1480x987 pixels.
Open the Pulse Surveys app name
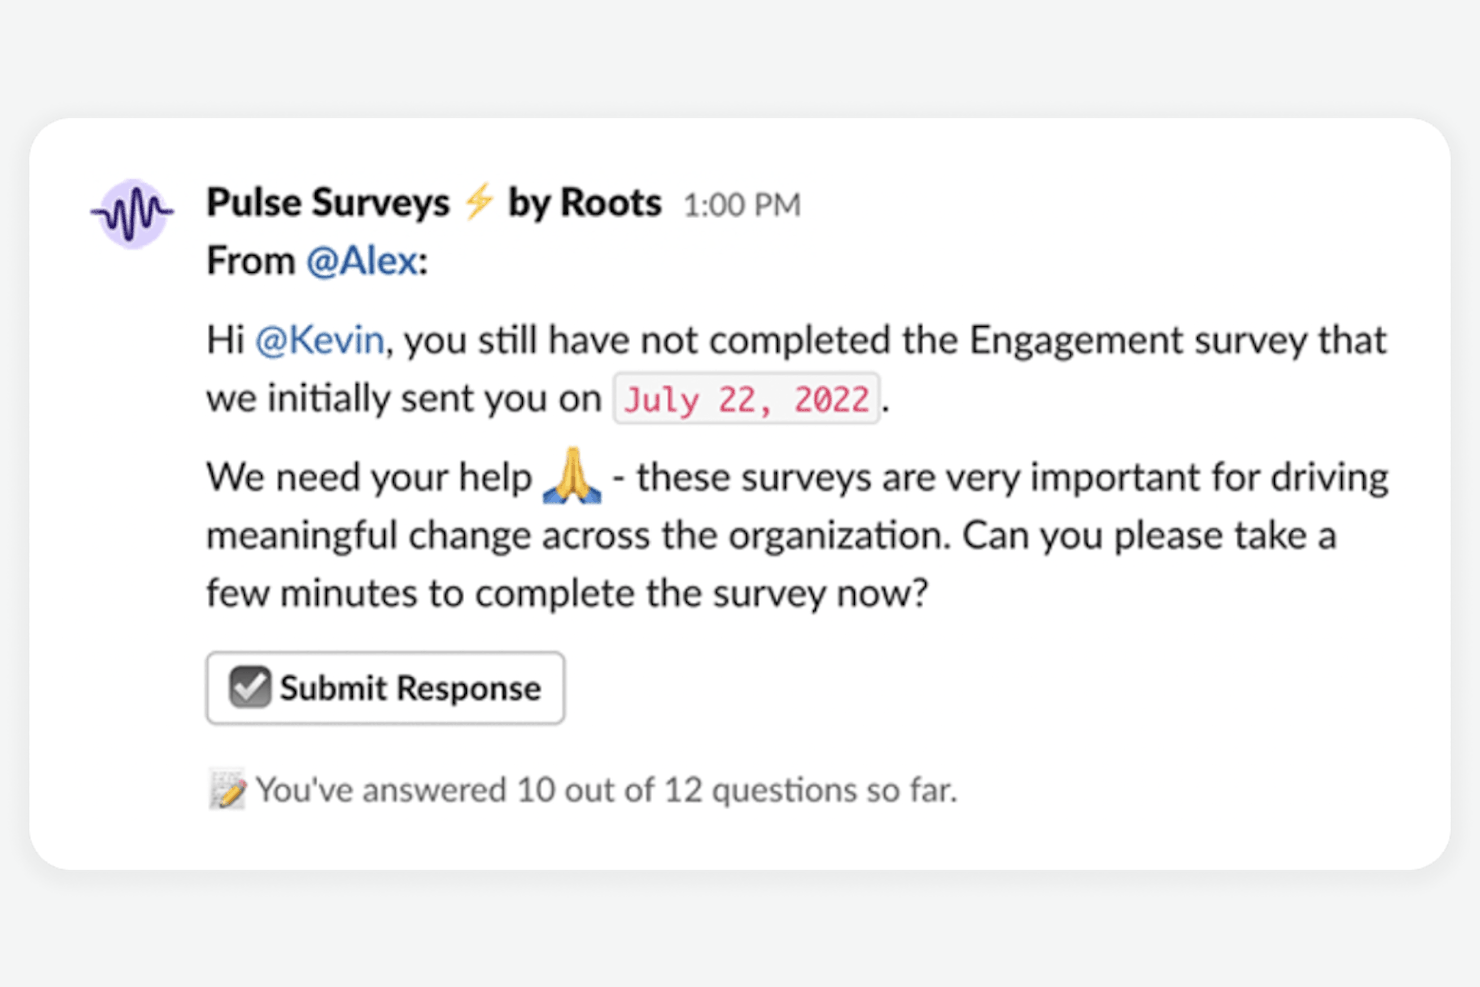(328, 203)
